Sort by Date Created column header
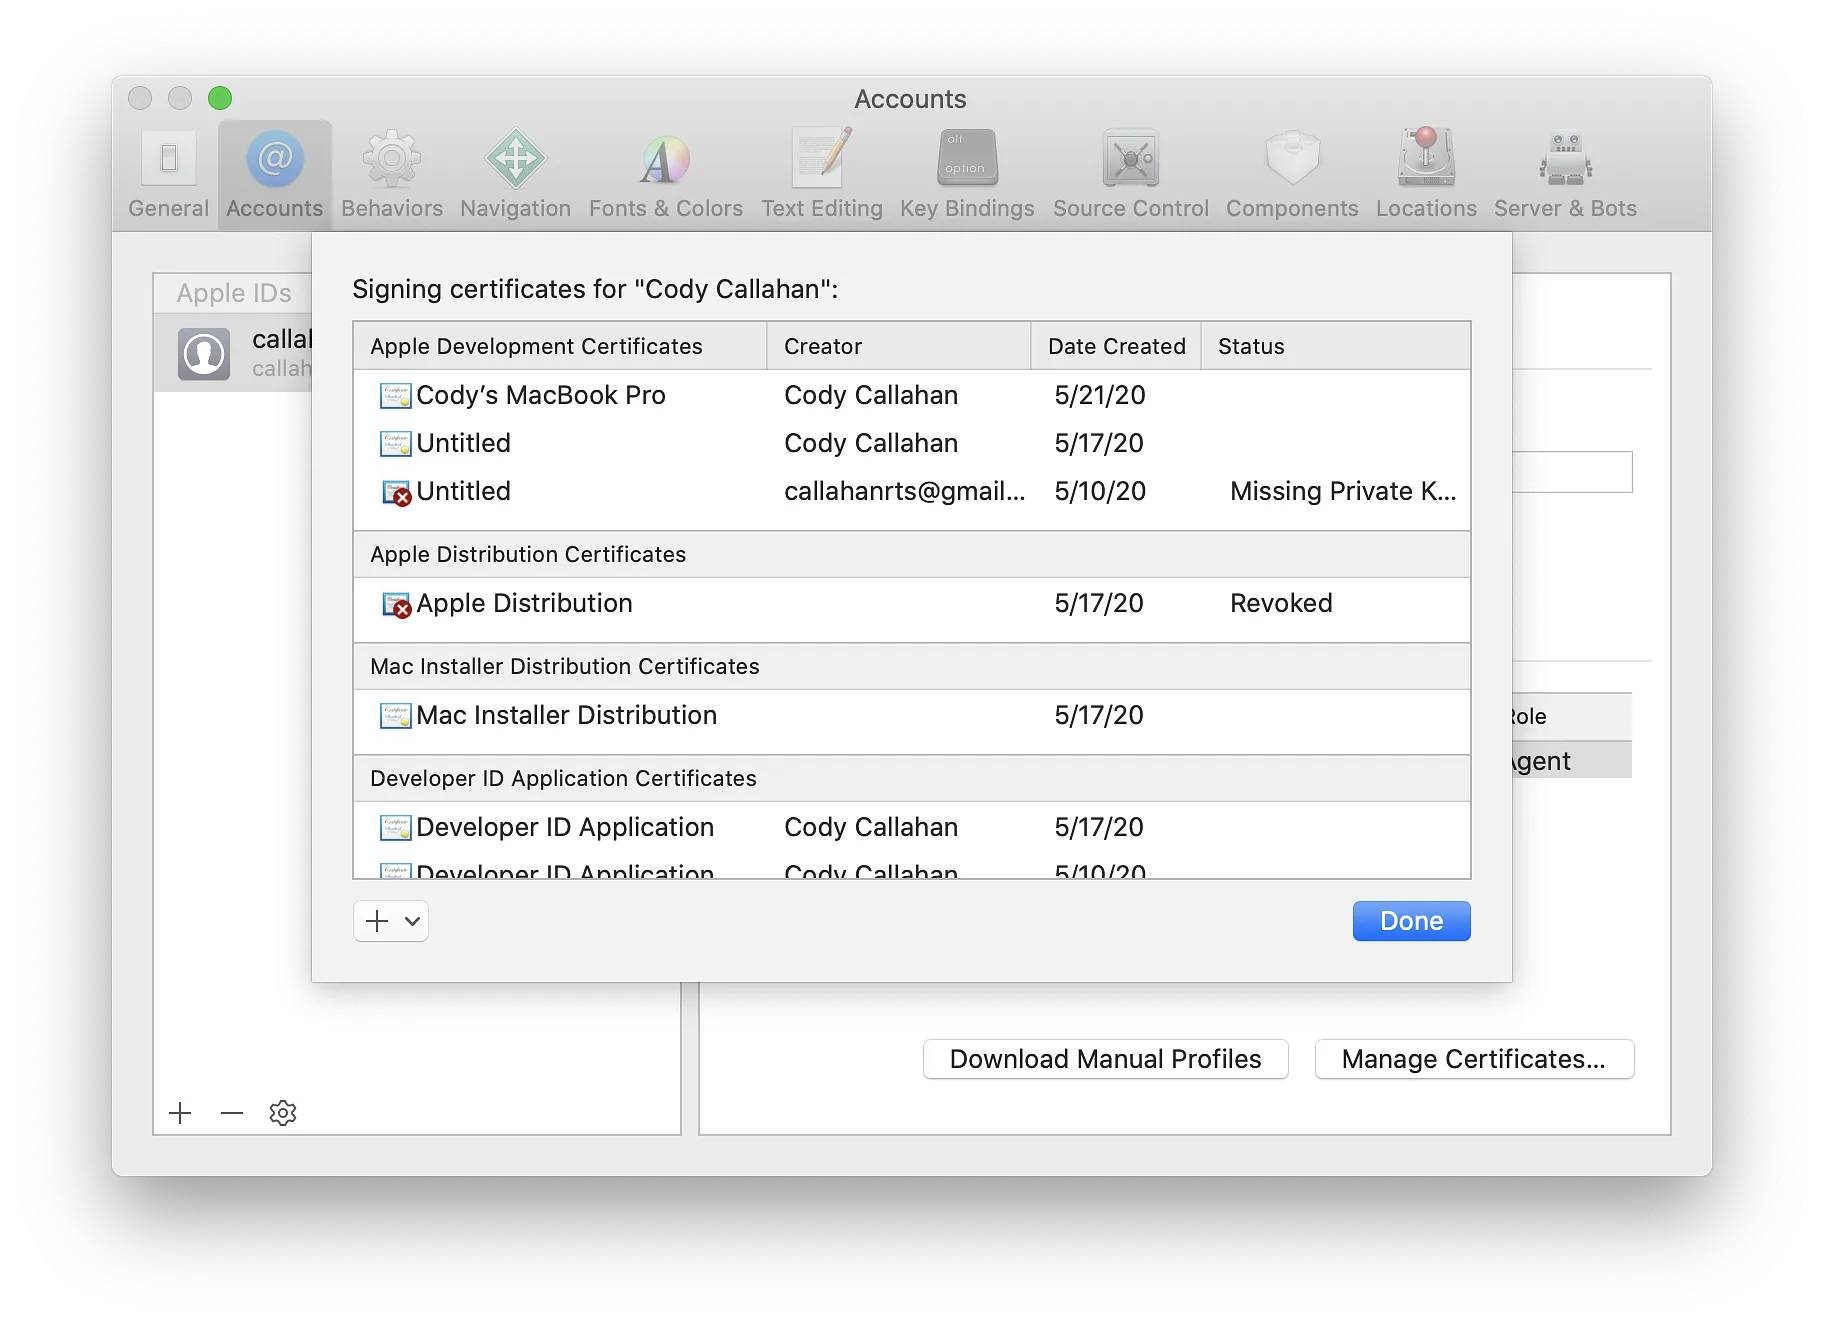The height and width of the screenshot is (1324, 1824). tap(1116, 346)
